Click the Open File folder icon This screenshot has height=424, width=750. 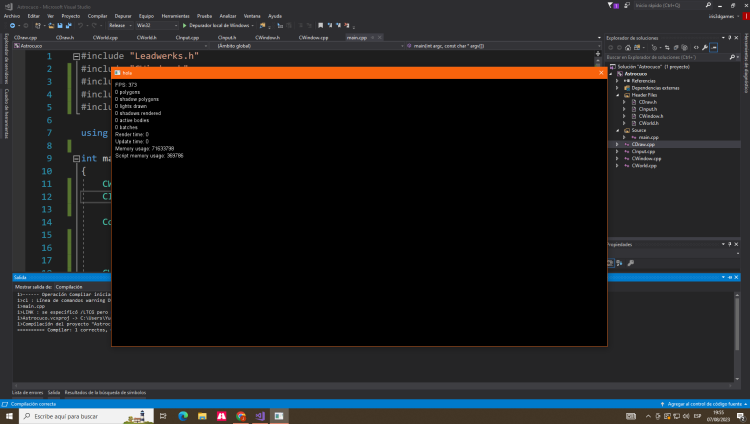pos(51,25)
